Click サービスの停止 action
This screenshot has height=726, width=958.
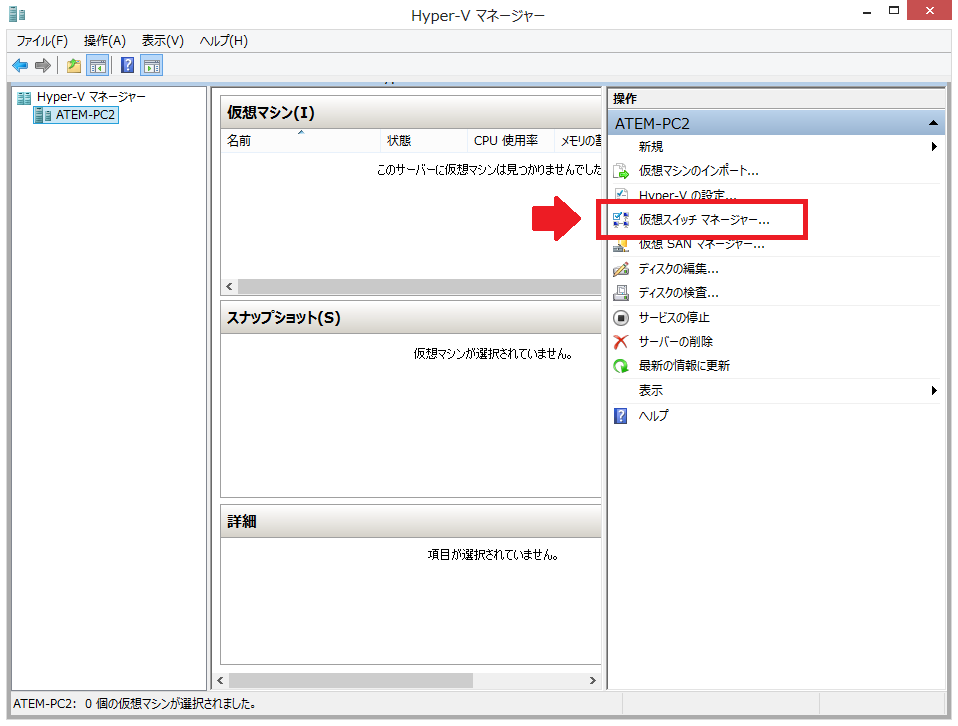(x=674, y=318)
